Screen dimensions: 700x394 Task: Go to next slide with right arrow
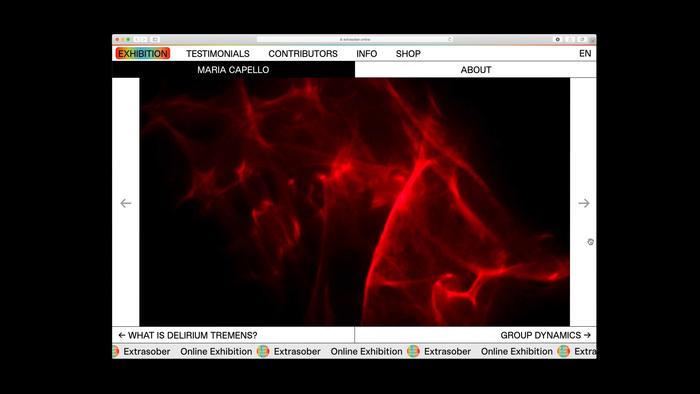(x=583, y=203)
